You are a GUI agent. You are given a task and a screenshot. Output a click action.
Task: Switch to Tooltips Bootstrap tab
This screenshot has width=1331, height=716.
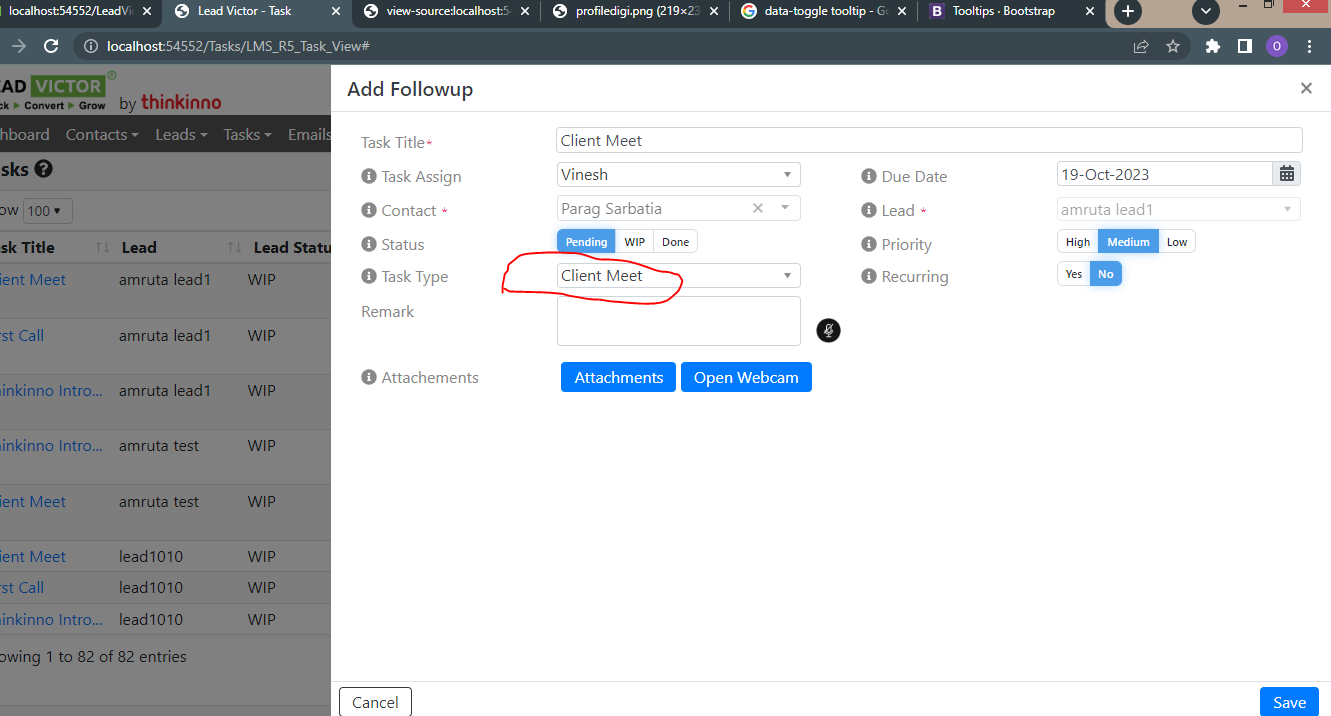pyautogui.click(x=1010, y=11)
